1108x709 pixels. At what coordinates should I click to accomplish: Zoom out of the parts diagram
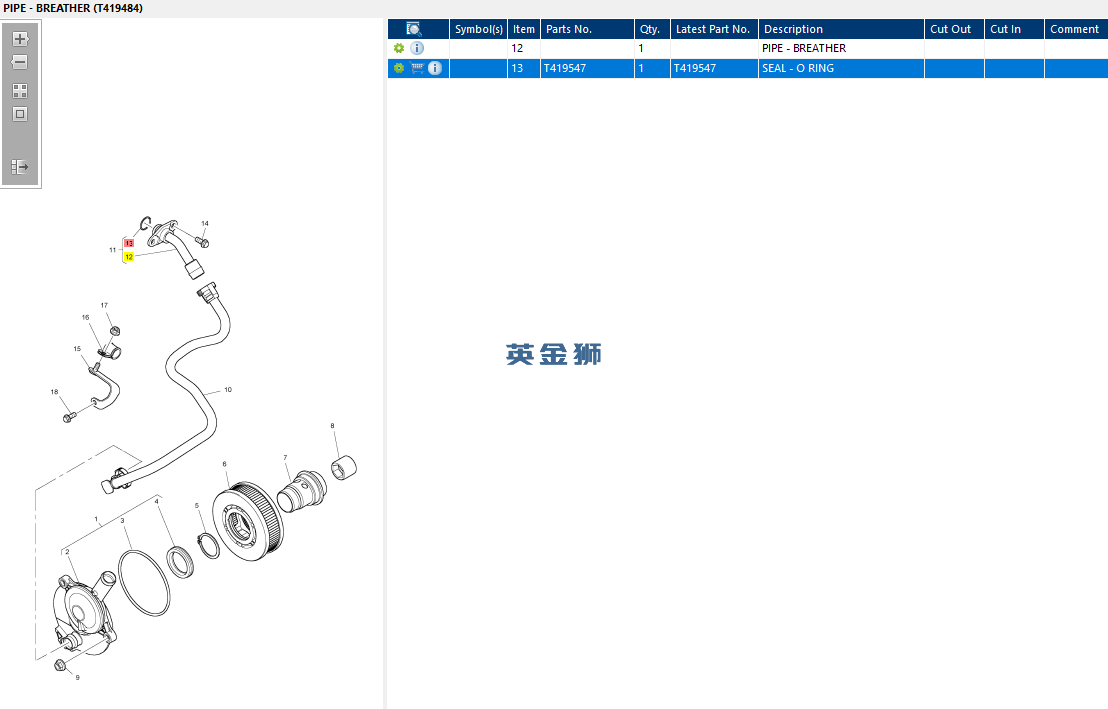tap(20, 62)
